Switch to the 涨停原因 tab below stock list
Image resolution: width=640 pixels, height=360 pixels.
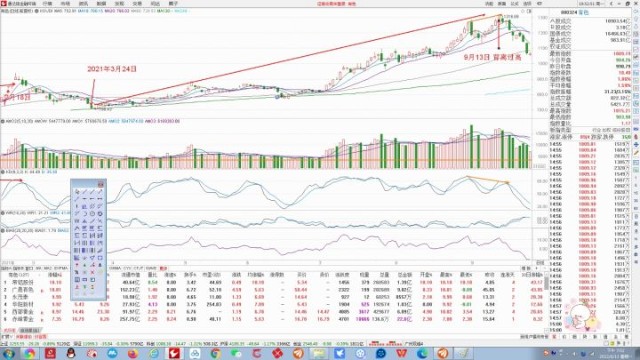(x=30, y=330)
